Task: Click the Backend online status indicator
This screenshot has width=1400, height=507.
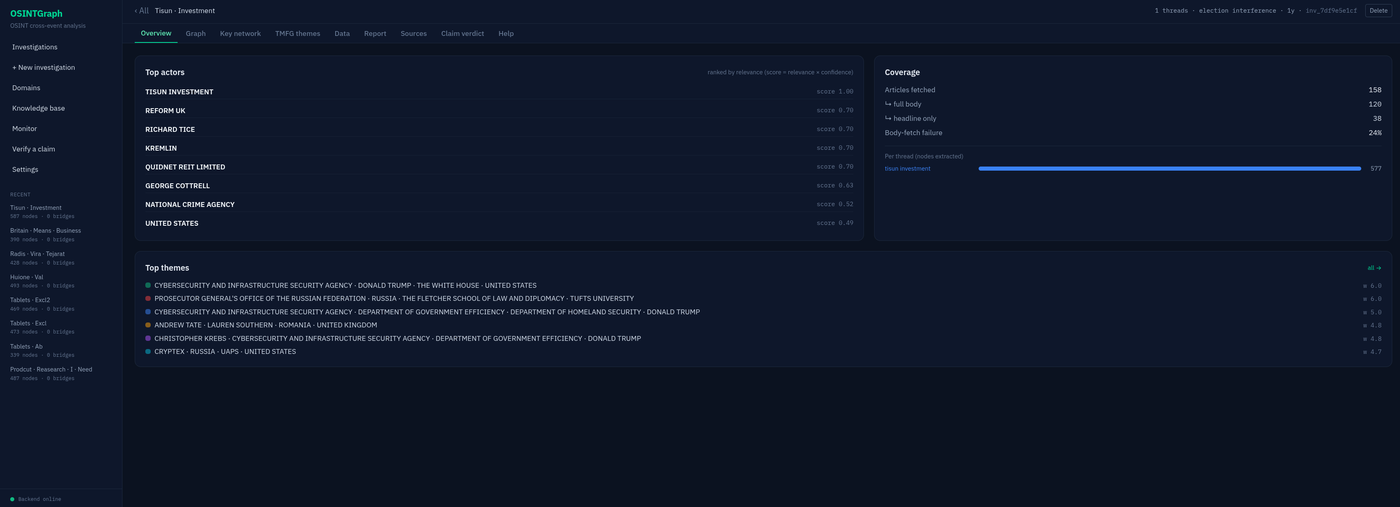Action: pyautogui.click(x=36, y=499)
